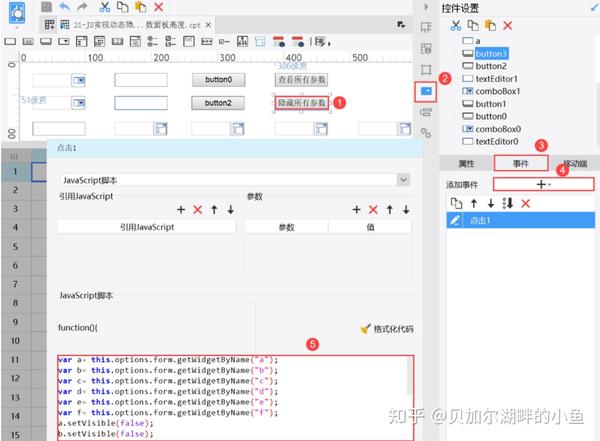Select comboBox1 in the widget tree
This screenshot has width=600, height=441.
point(497,91)
